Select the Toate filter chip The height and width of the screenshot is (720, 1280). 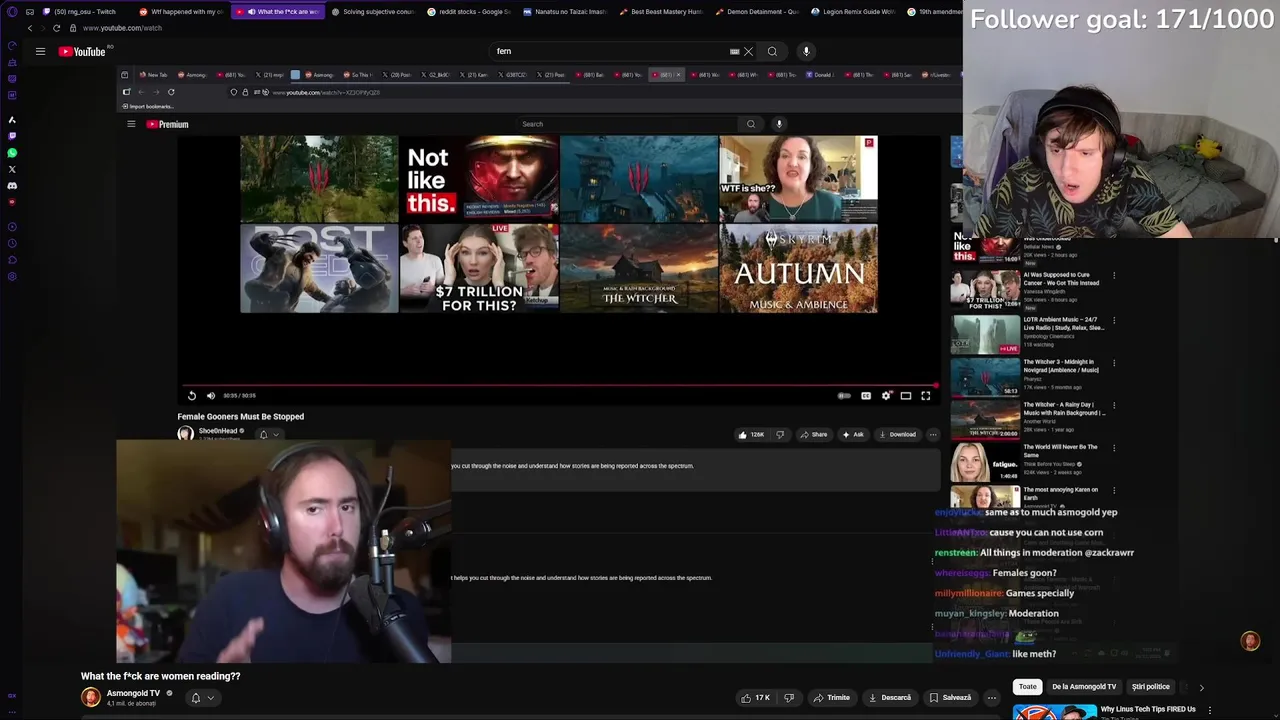pyautogui.click(x=1028, y=687)
